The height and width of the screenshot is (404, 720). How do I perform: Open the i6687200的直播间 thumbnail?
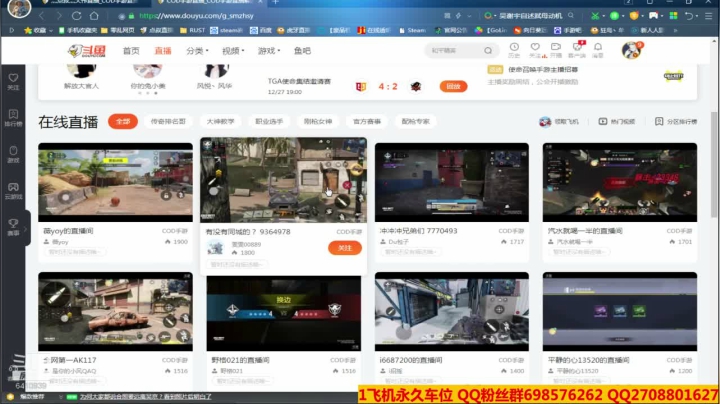pos(451,312)
